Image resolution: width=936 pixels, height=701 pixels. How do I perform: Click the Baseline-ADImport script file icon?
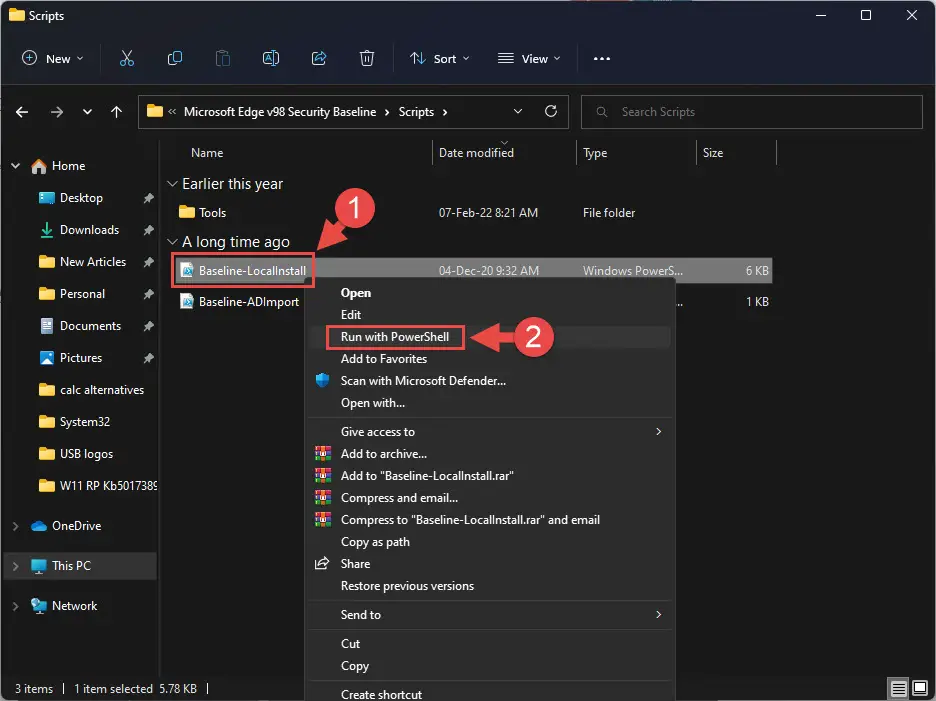(187, 302)
